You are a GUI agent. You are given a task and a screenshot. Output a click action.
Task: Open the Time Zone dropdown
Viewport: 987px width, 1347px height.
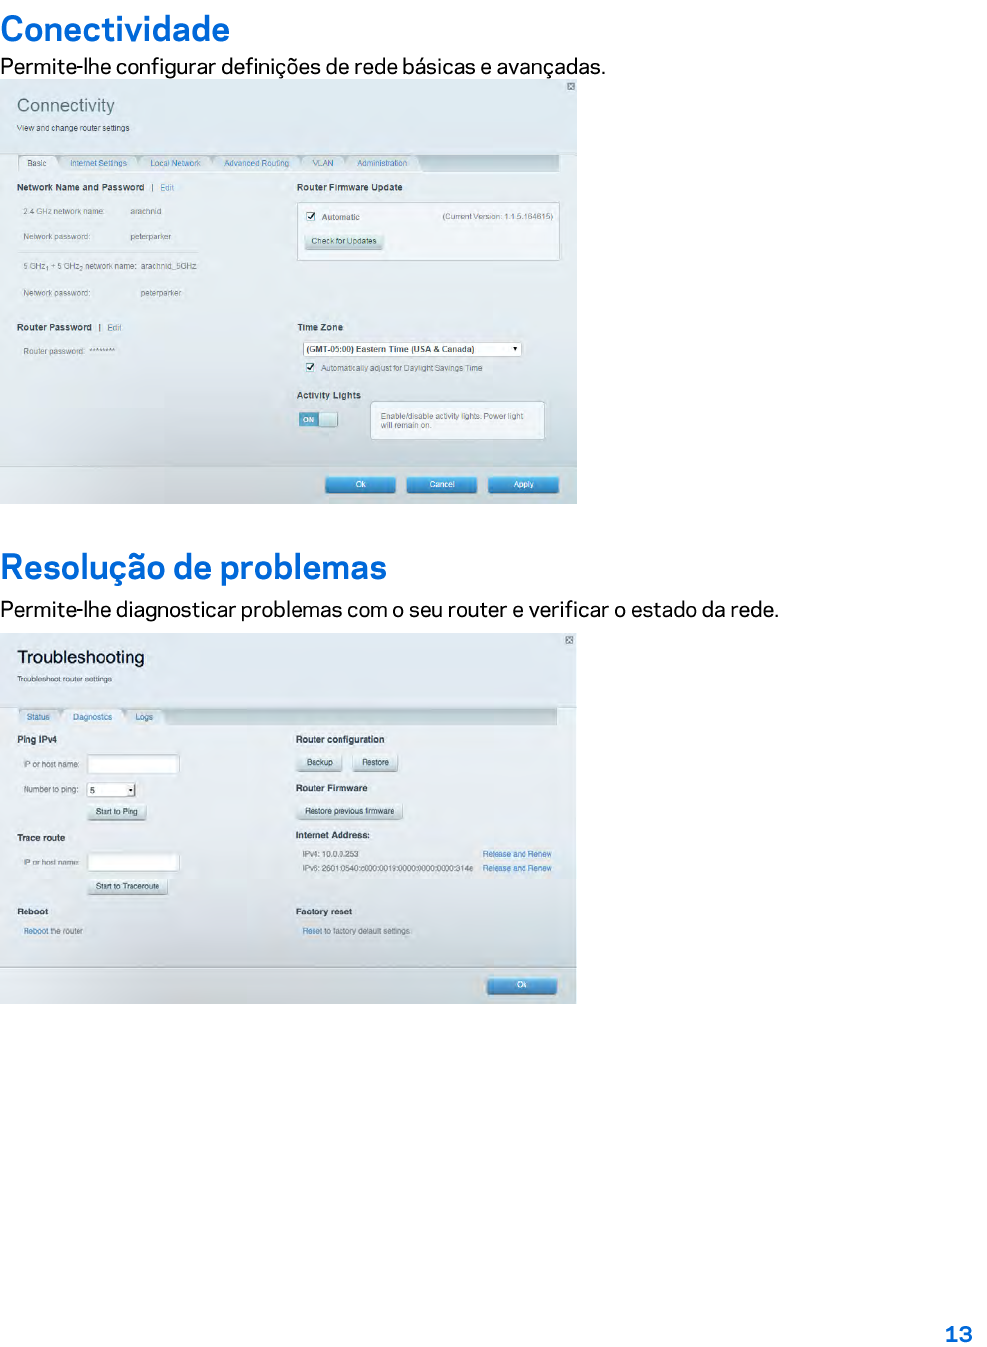412,349
